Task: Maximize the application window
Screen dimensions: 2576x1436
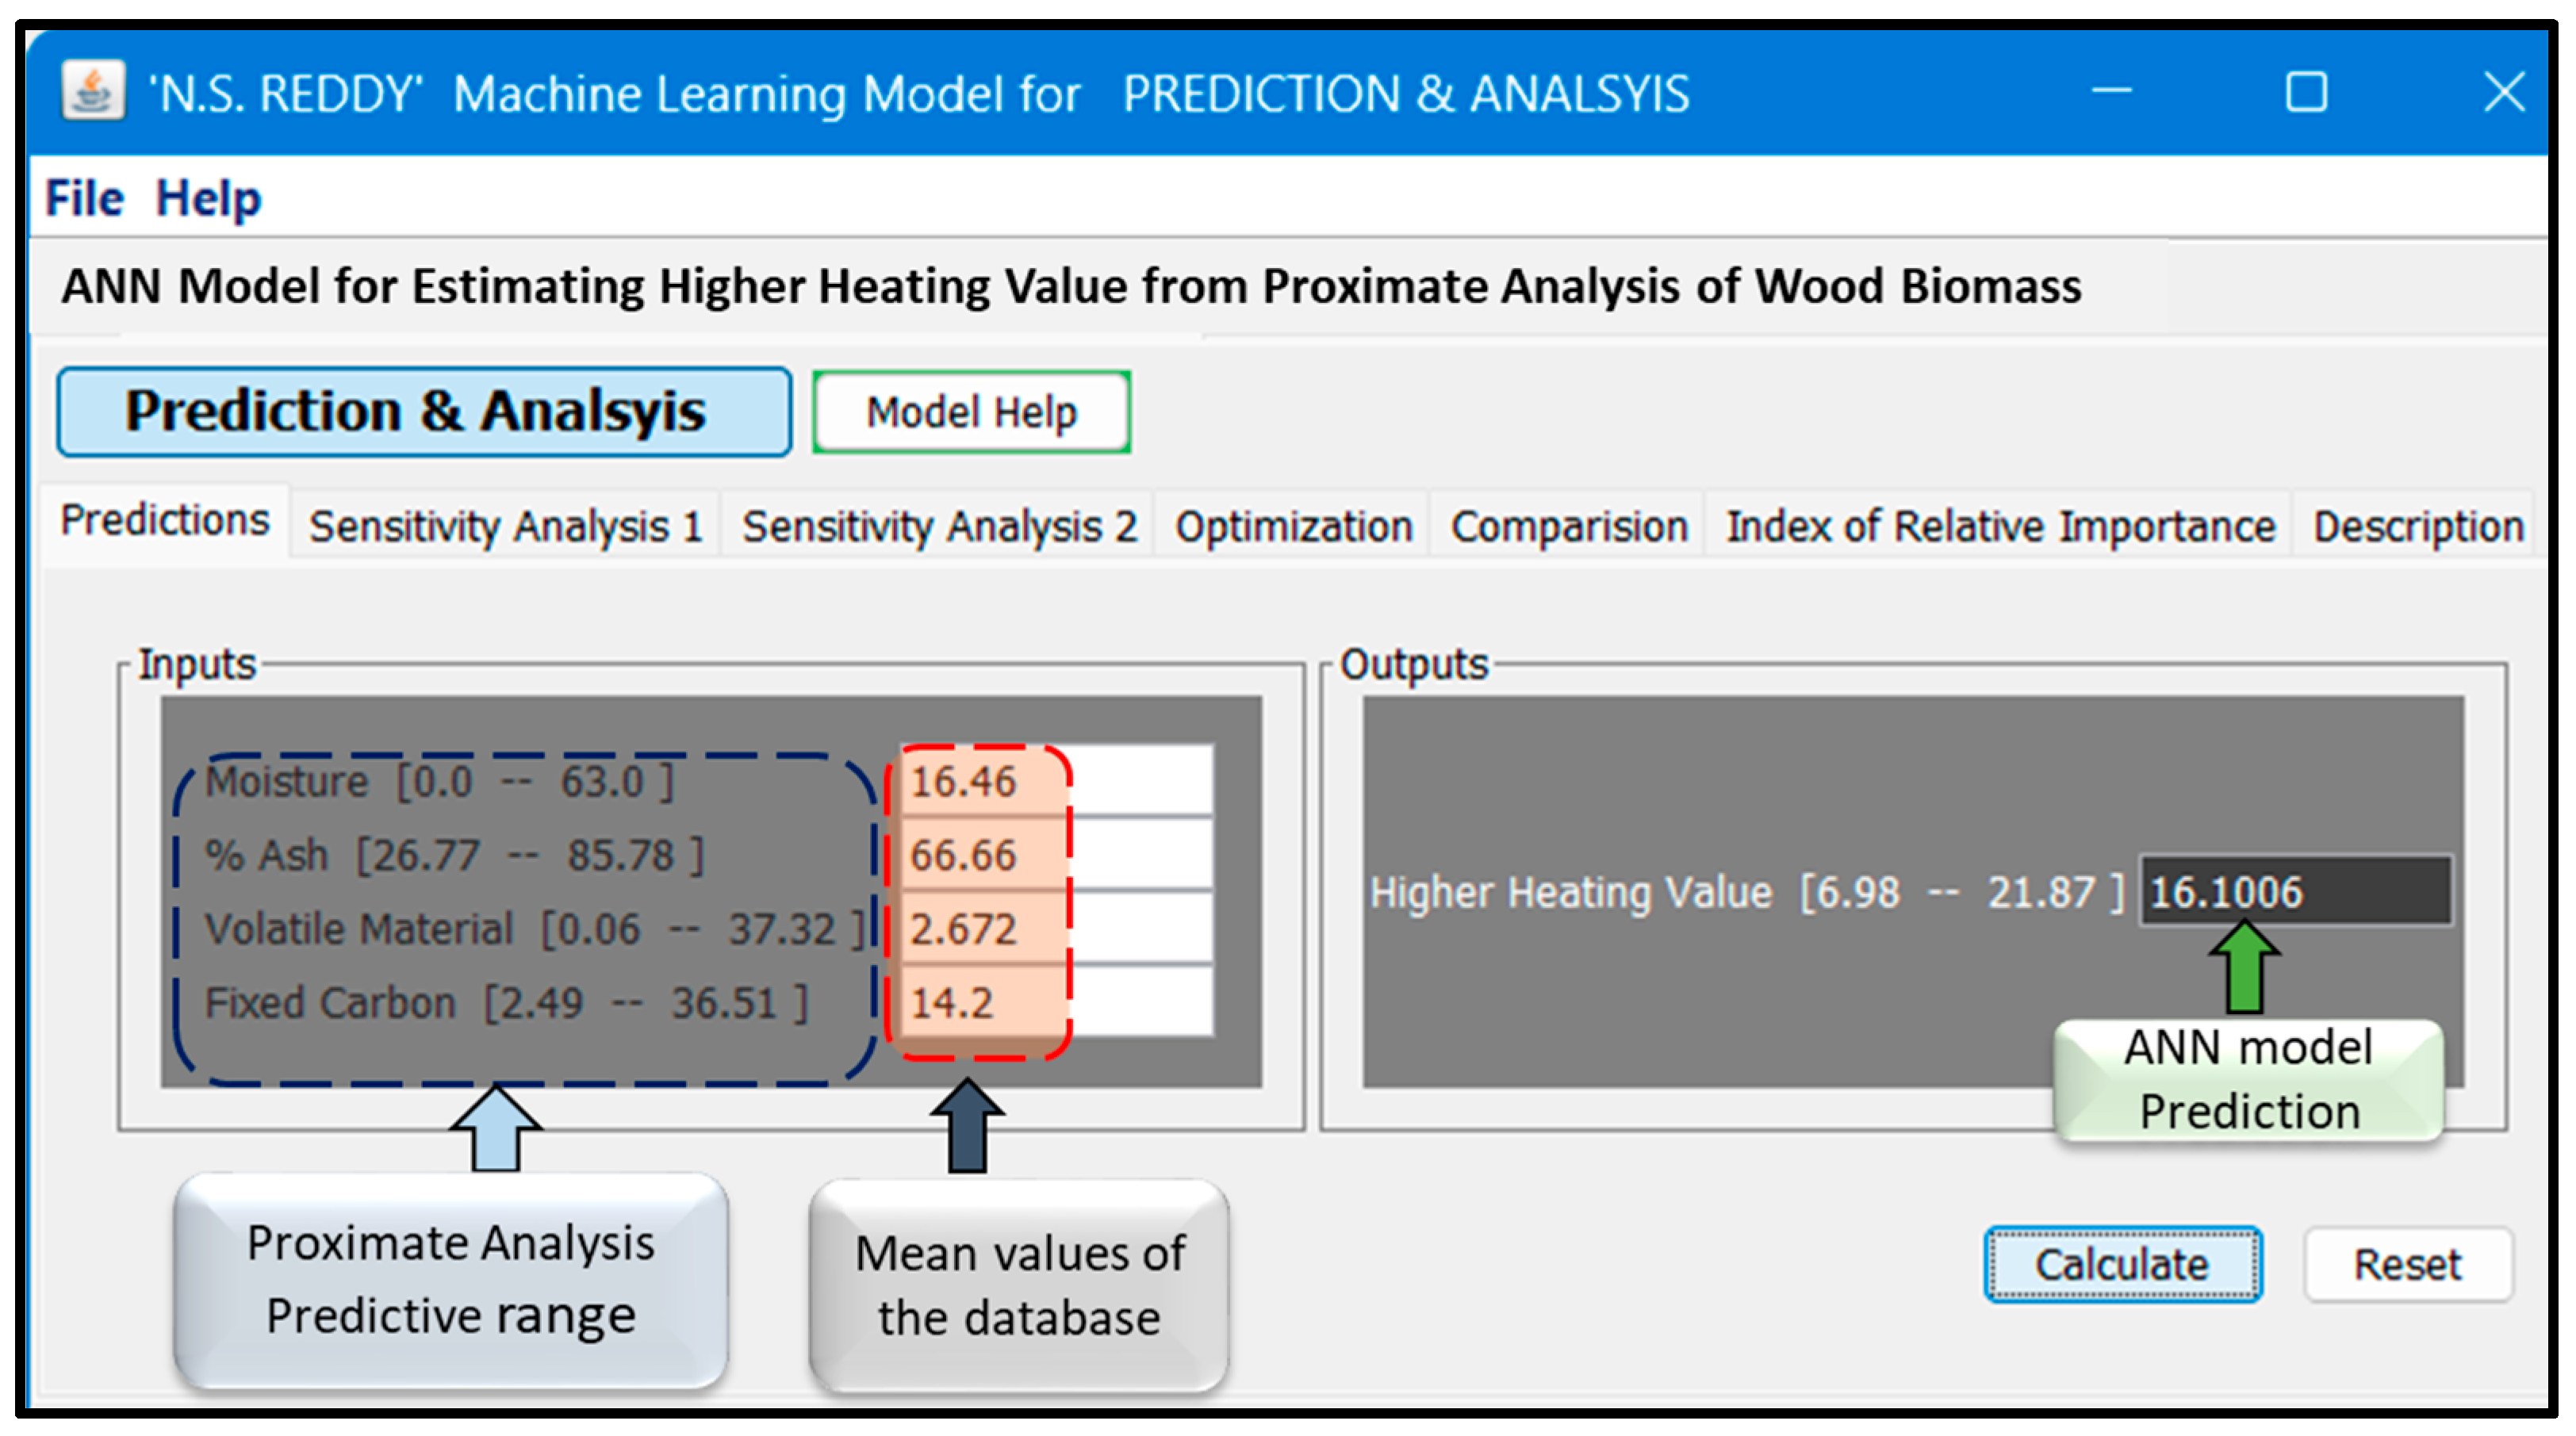Action: pos(2306,92)
